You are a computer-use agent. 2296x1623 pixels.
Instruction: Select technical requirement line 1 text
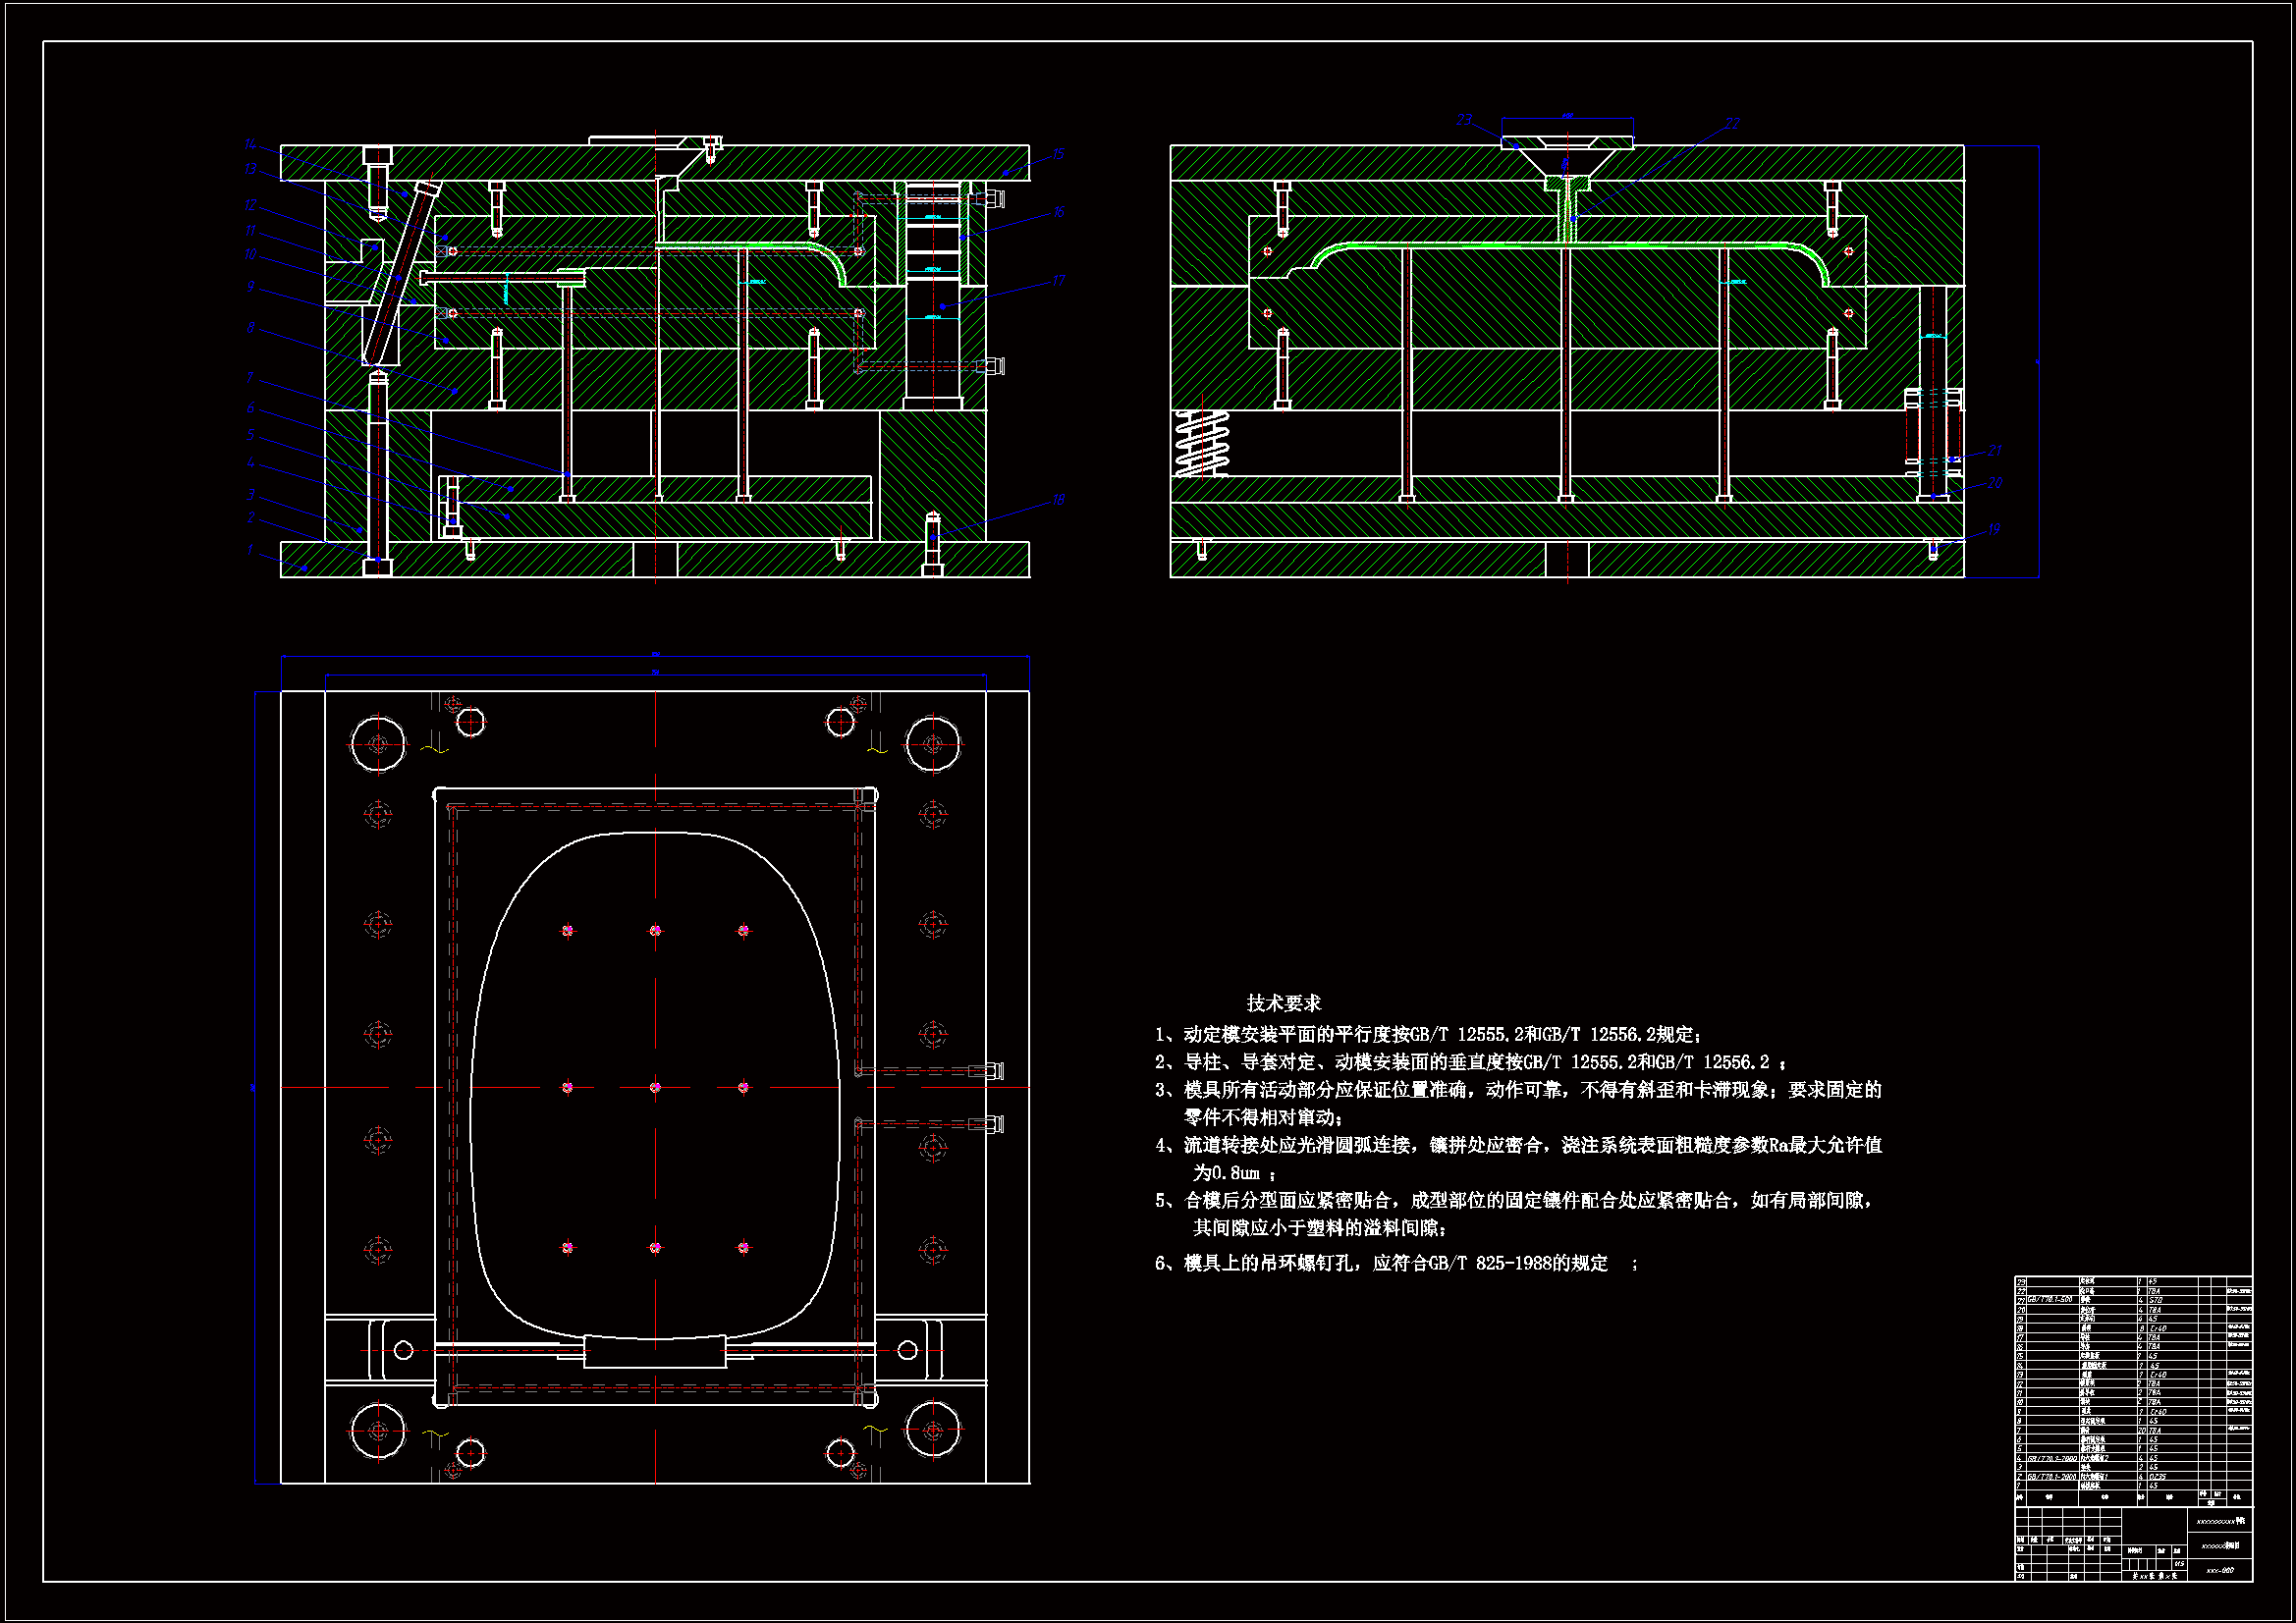pos(1428,1034)
